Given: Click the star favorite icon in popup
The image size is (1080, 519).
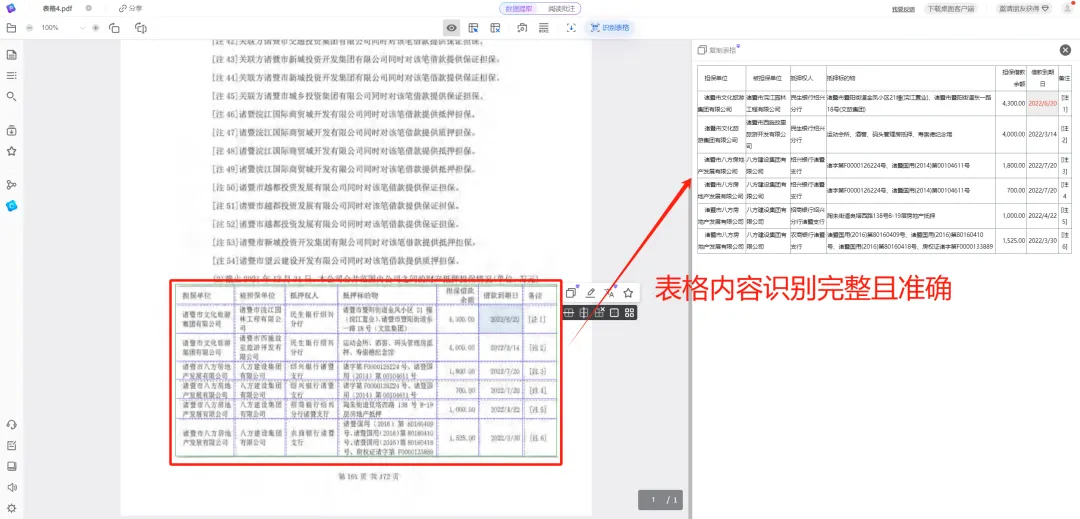Looking at the screenshot, I should tap(628, 293).
